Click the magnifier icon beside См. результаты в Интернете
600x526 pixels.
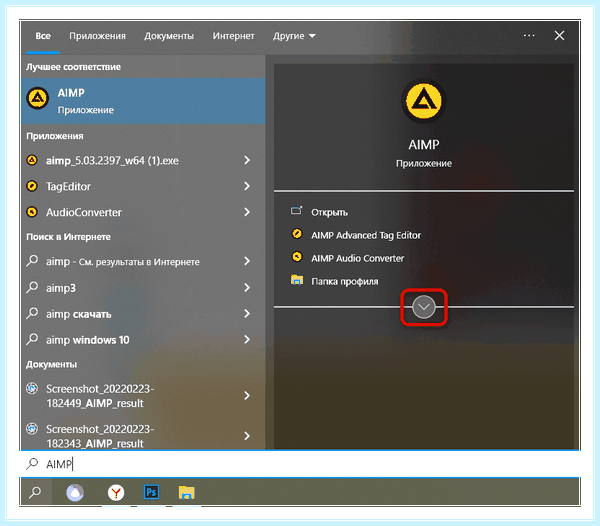tap(33, 261)
